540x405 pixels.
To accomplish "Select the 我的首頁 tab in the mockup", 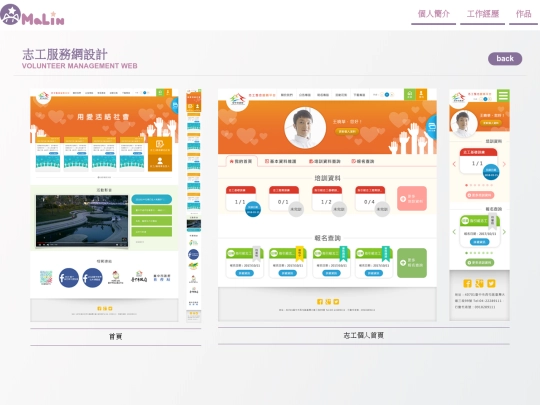I will (x=241, y=161).
